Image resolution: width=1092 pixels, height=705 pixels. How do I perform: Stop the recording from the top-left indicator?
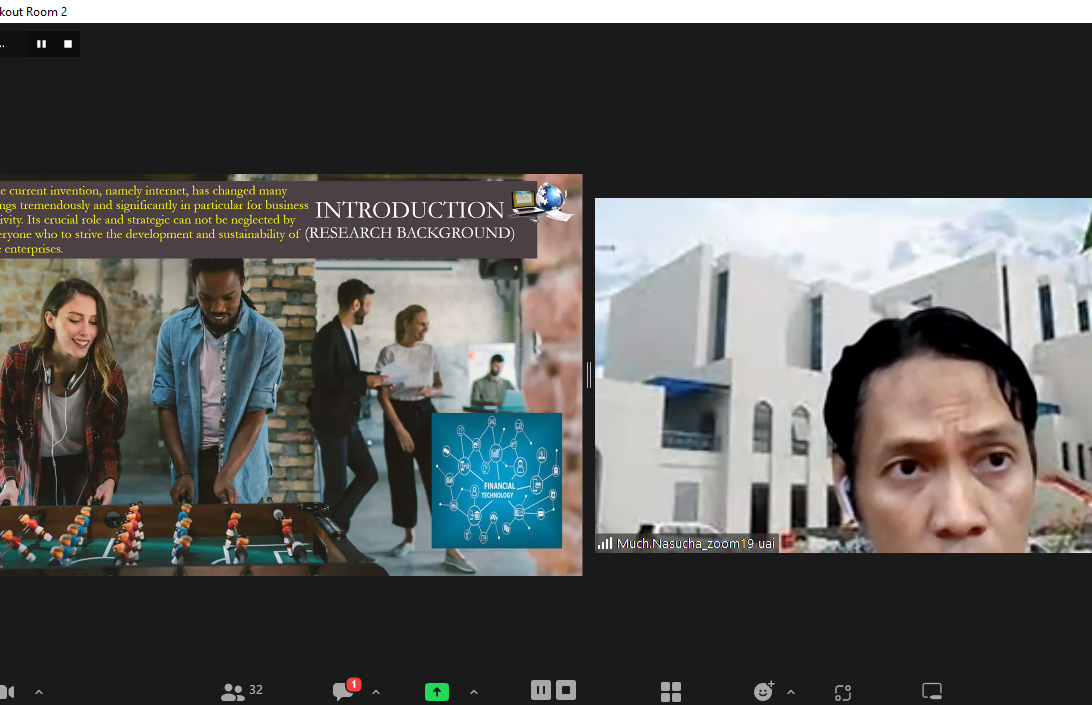click(68, 44)
